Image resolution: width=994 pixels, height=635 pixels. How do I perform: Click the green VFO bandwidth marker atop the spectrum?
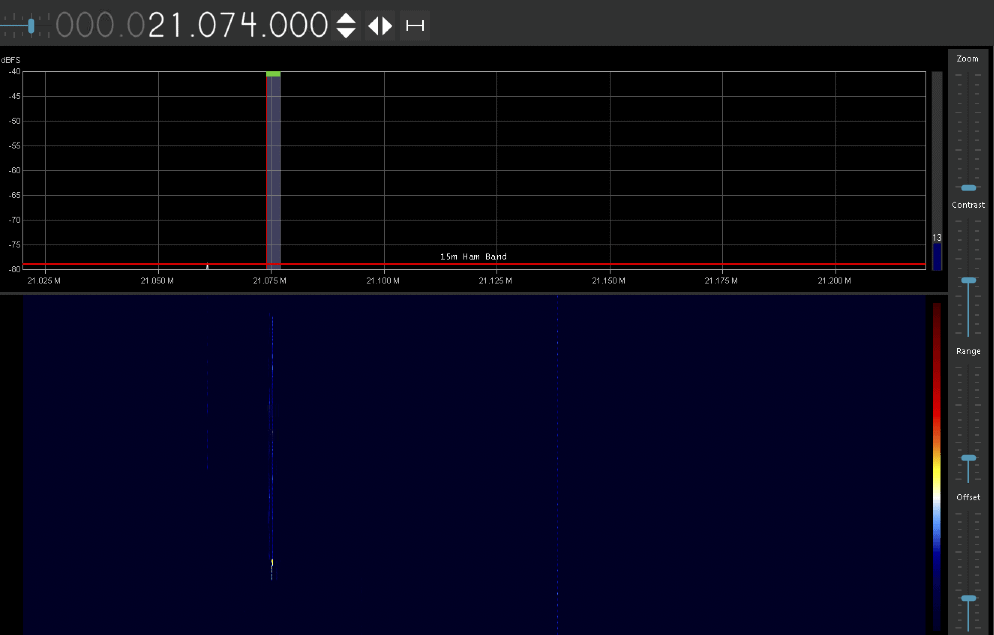273,74
